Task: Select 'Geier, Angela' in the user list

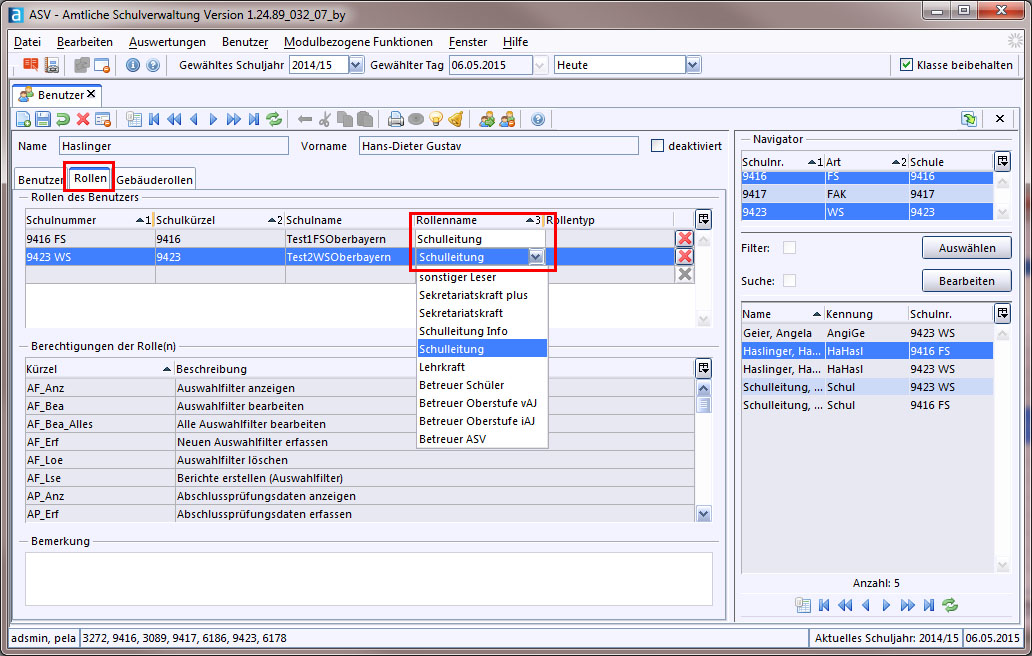Action: point(867,333)
